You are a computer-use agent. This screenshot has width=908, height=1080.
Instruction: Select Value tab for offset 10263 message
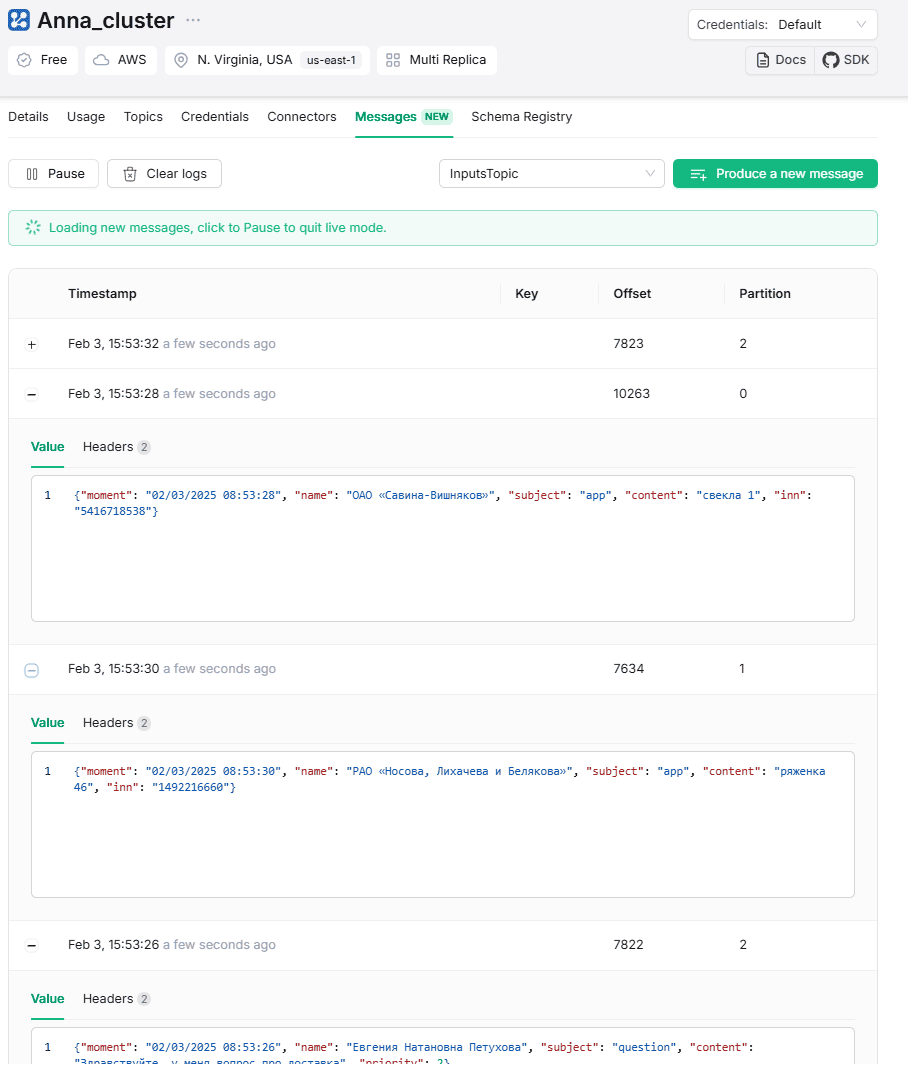pos(48,447)
